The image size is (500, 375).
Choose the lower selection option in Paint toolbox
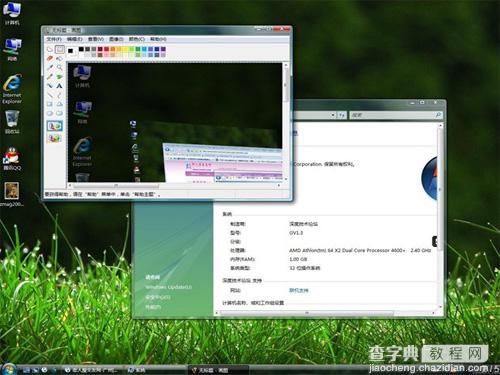pos(55,138)
